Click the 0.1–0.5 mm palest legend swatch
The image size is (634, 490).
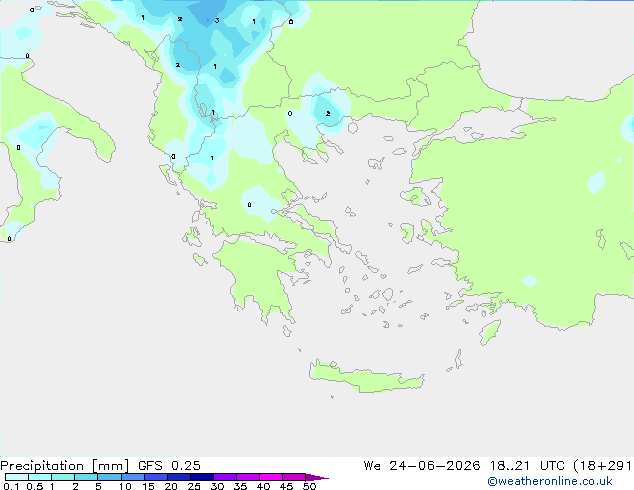tap(17, 477)
